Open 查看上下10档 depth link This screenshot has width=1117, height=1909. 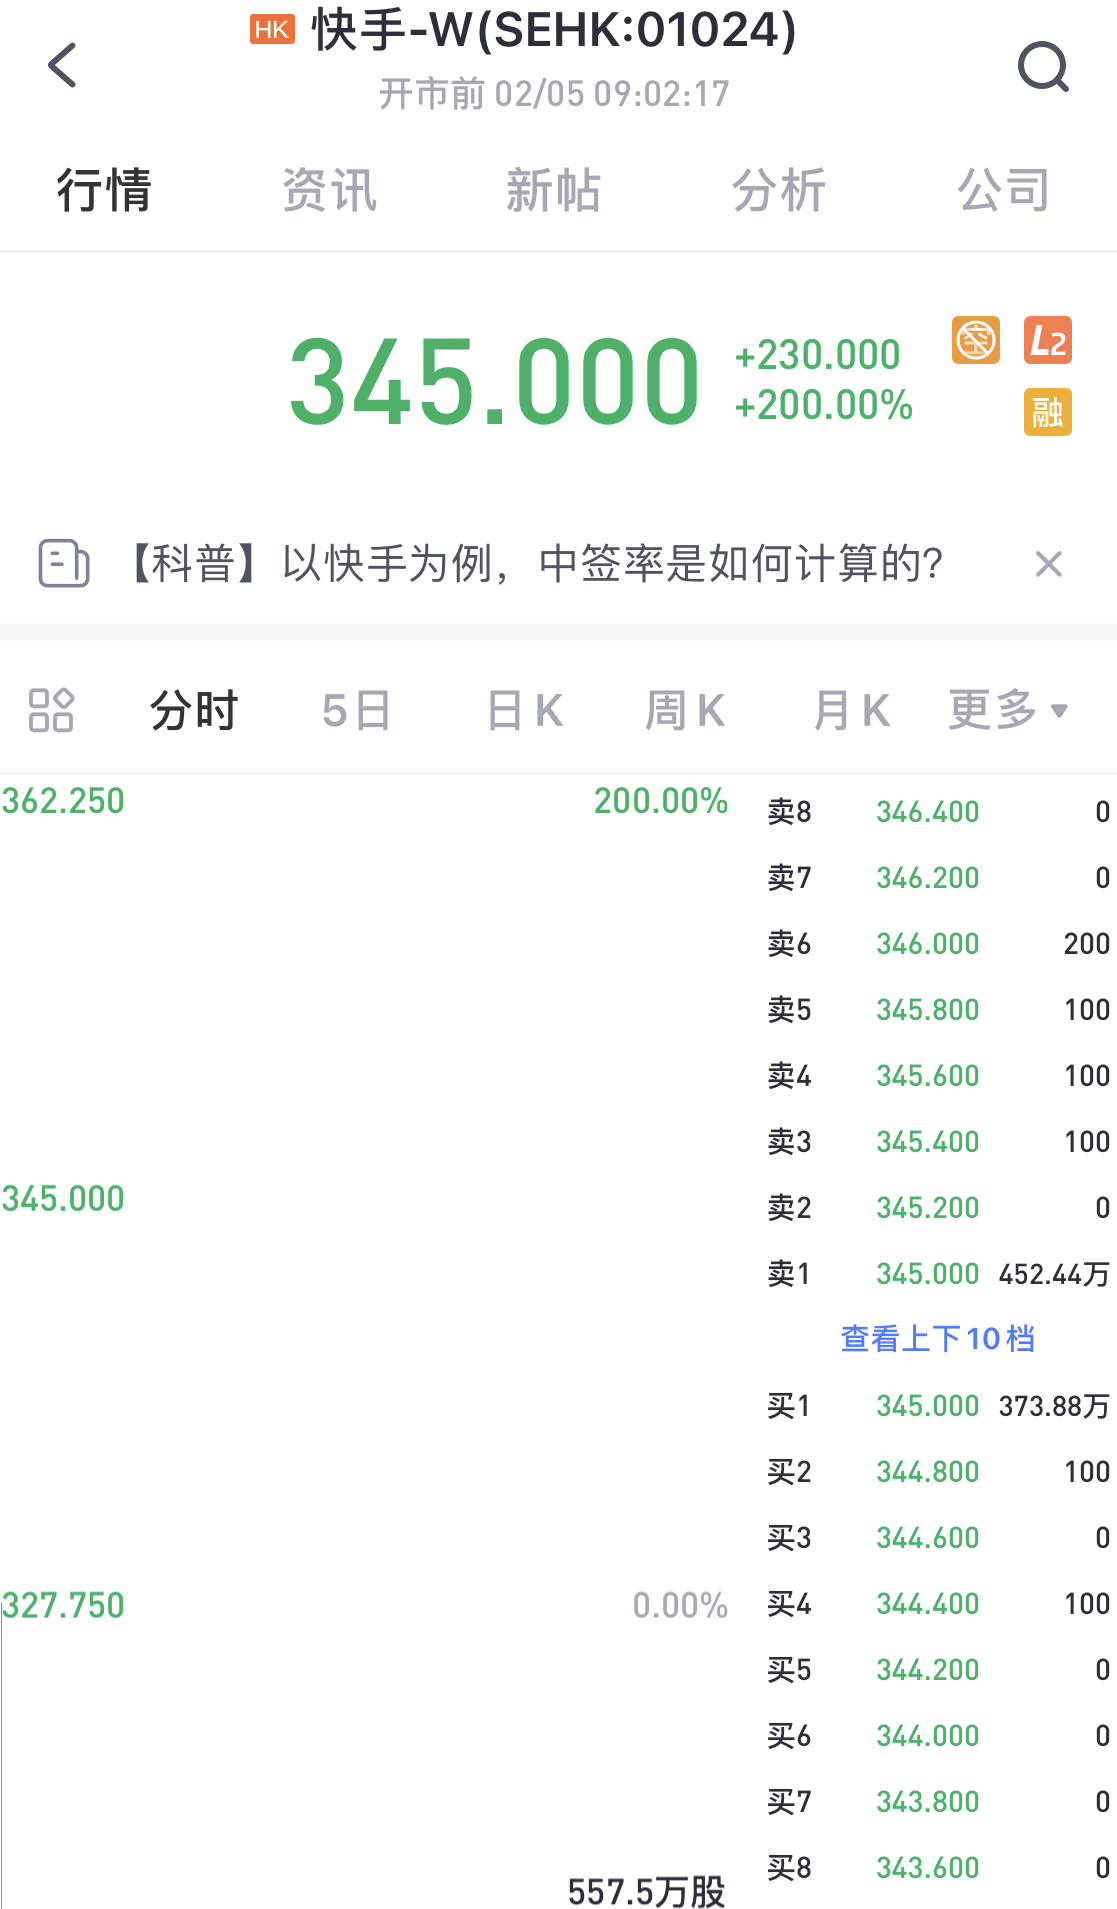(937, 1338)
